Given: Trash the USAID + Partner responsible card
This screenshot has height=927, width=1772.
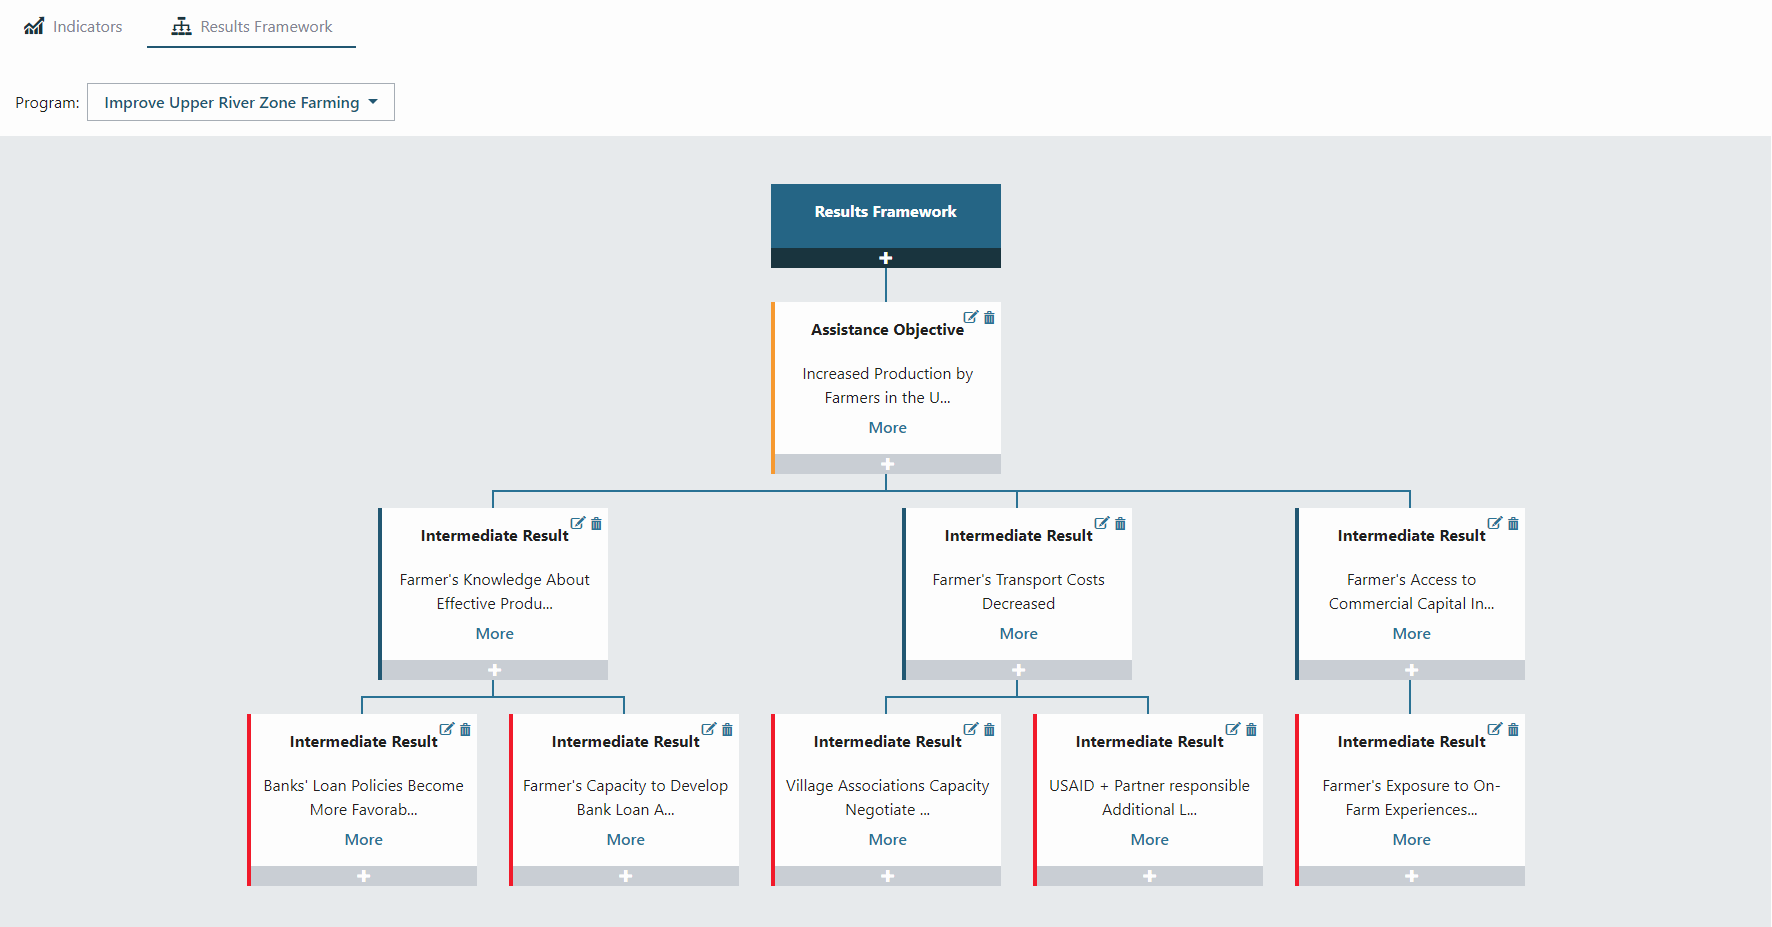Looking at the screenshot, I should pyautogui.click(x=1251, y=730).
